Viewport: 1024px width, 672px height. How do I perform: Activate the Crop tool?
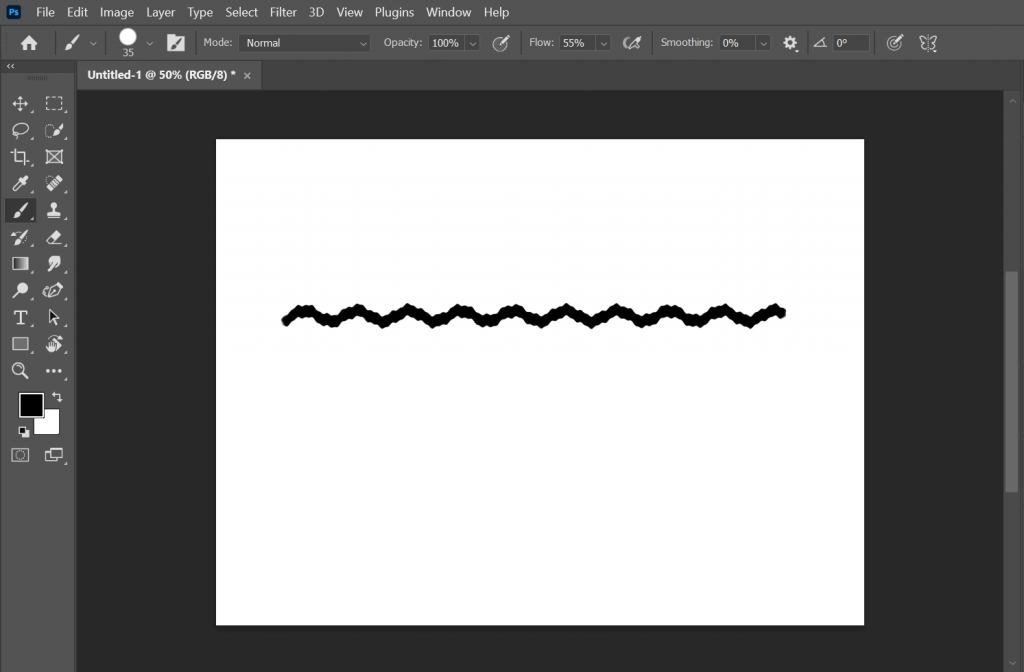point(20,157)
